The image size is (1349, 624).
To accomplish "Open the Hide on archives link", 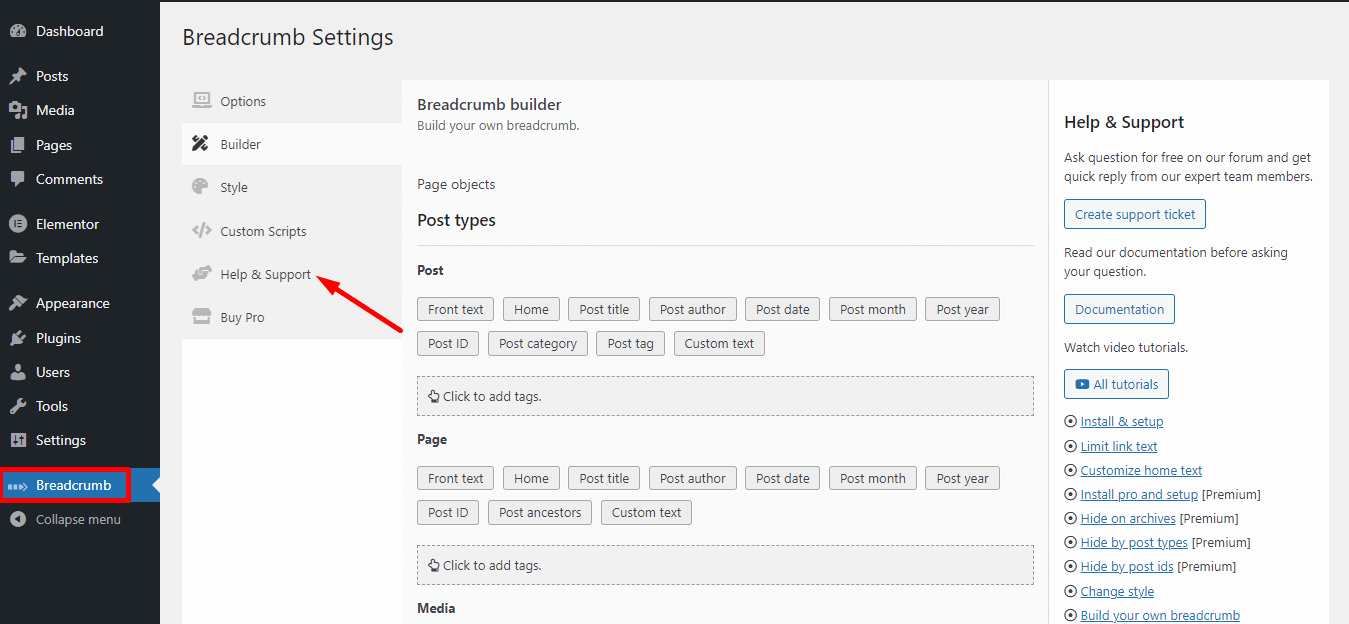I will pyautogui.click(x=1128, y=519).
